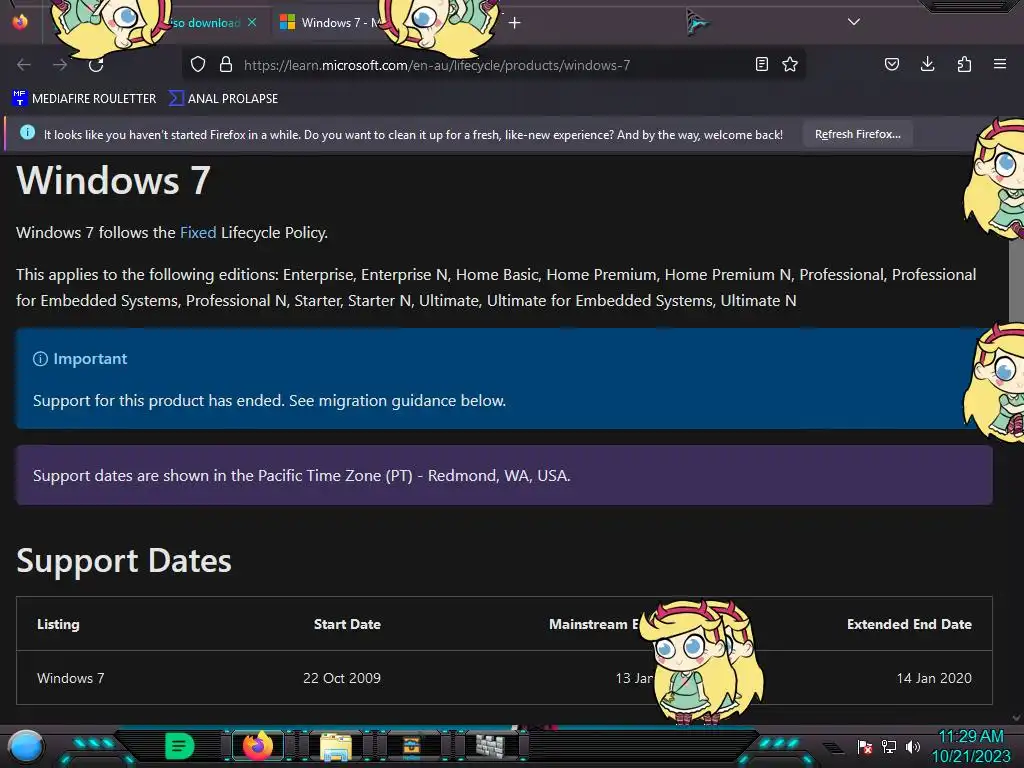Click the Windows 7 table cell
The width and height of the screenshot is (1024, 768).
click(x=71, y=678)
